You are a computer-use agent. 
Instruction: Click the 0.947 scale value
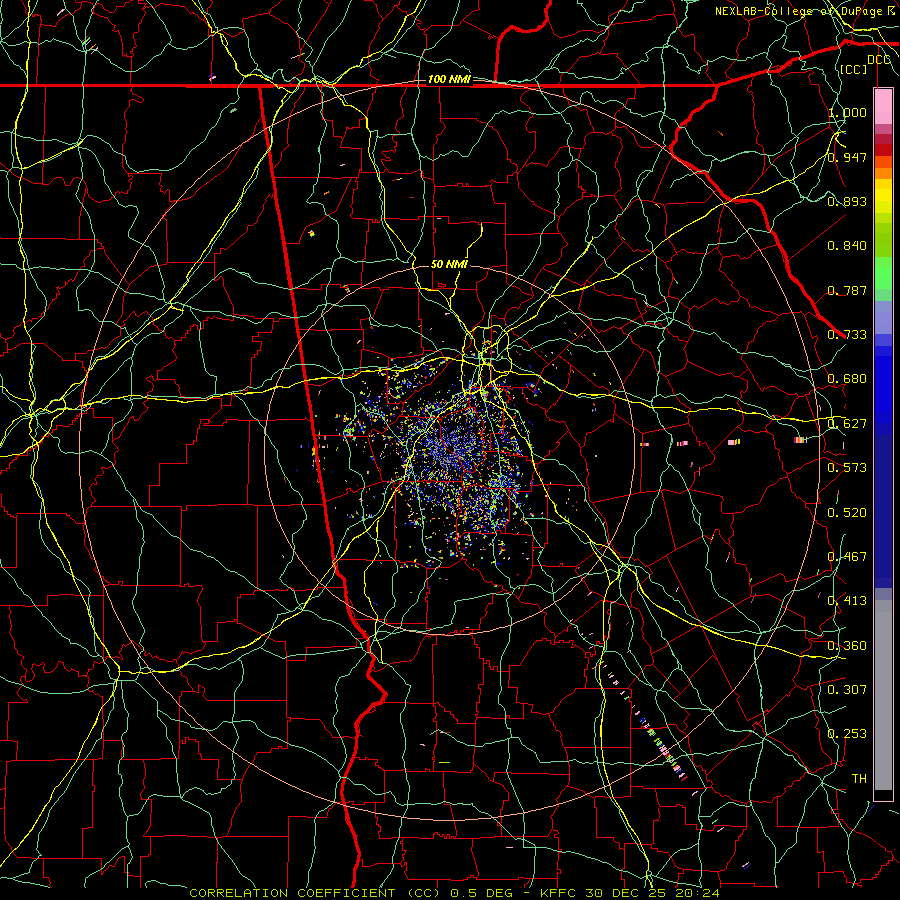pyautogui.click(x=847, y=157)
